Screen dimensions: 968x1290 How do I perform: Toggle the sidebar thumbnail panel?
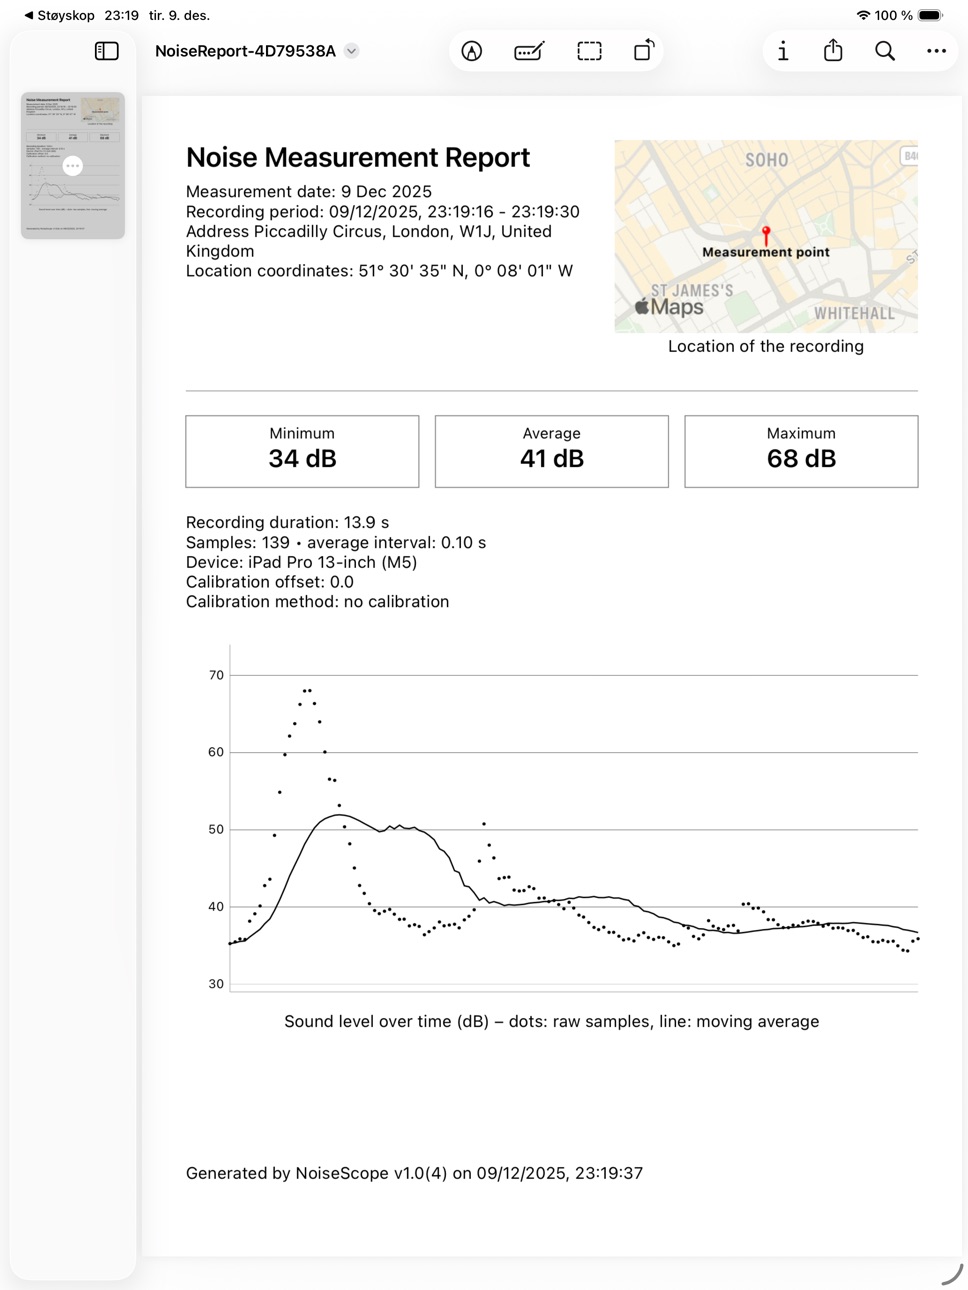tap(106, 51)
